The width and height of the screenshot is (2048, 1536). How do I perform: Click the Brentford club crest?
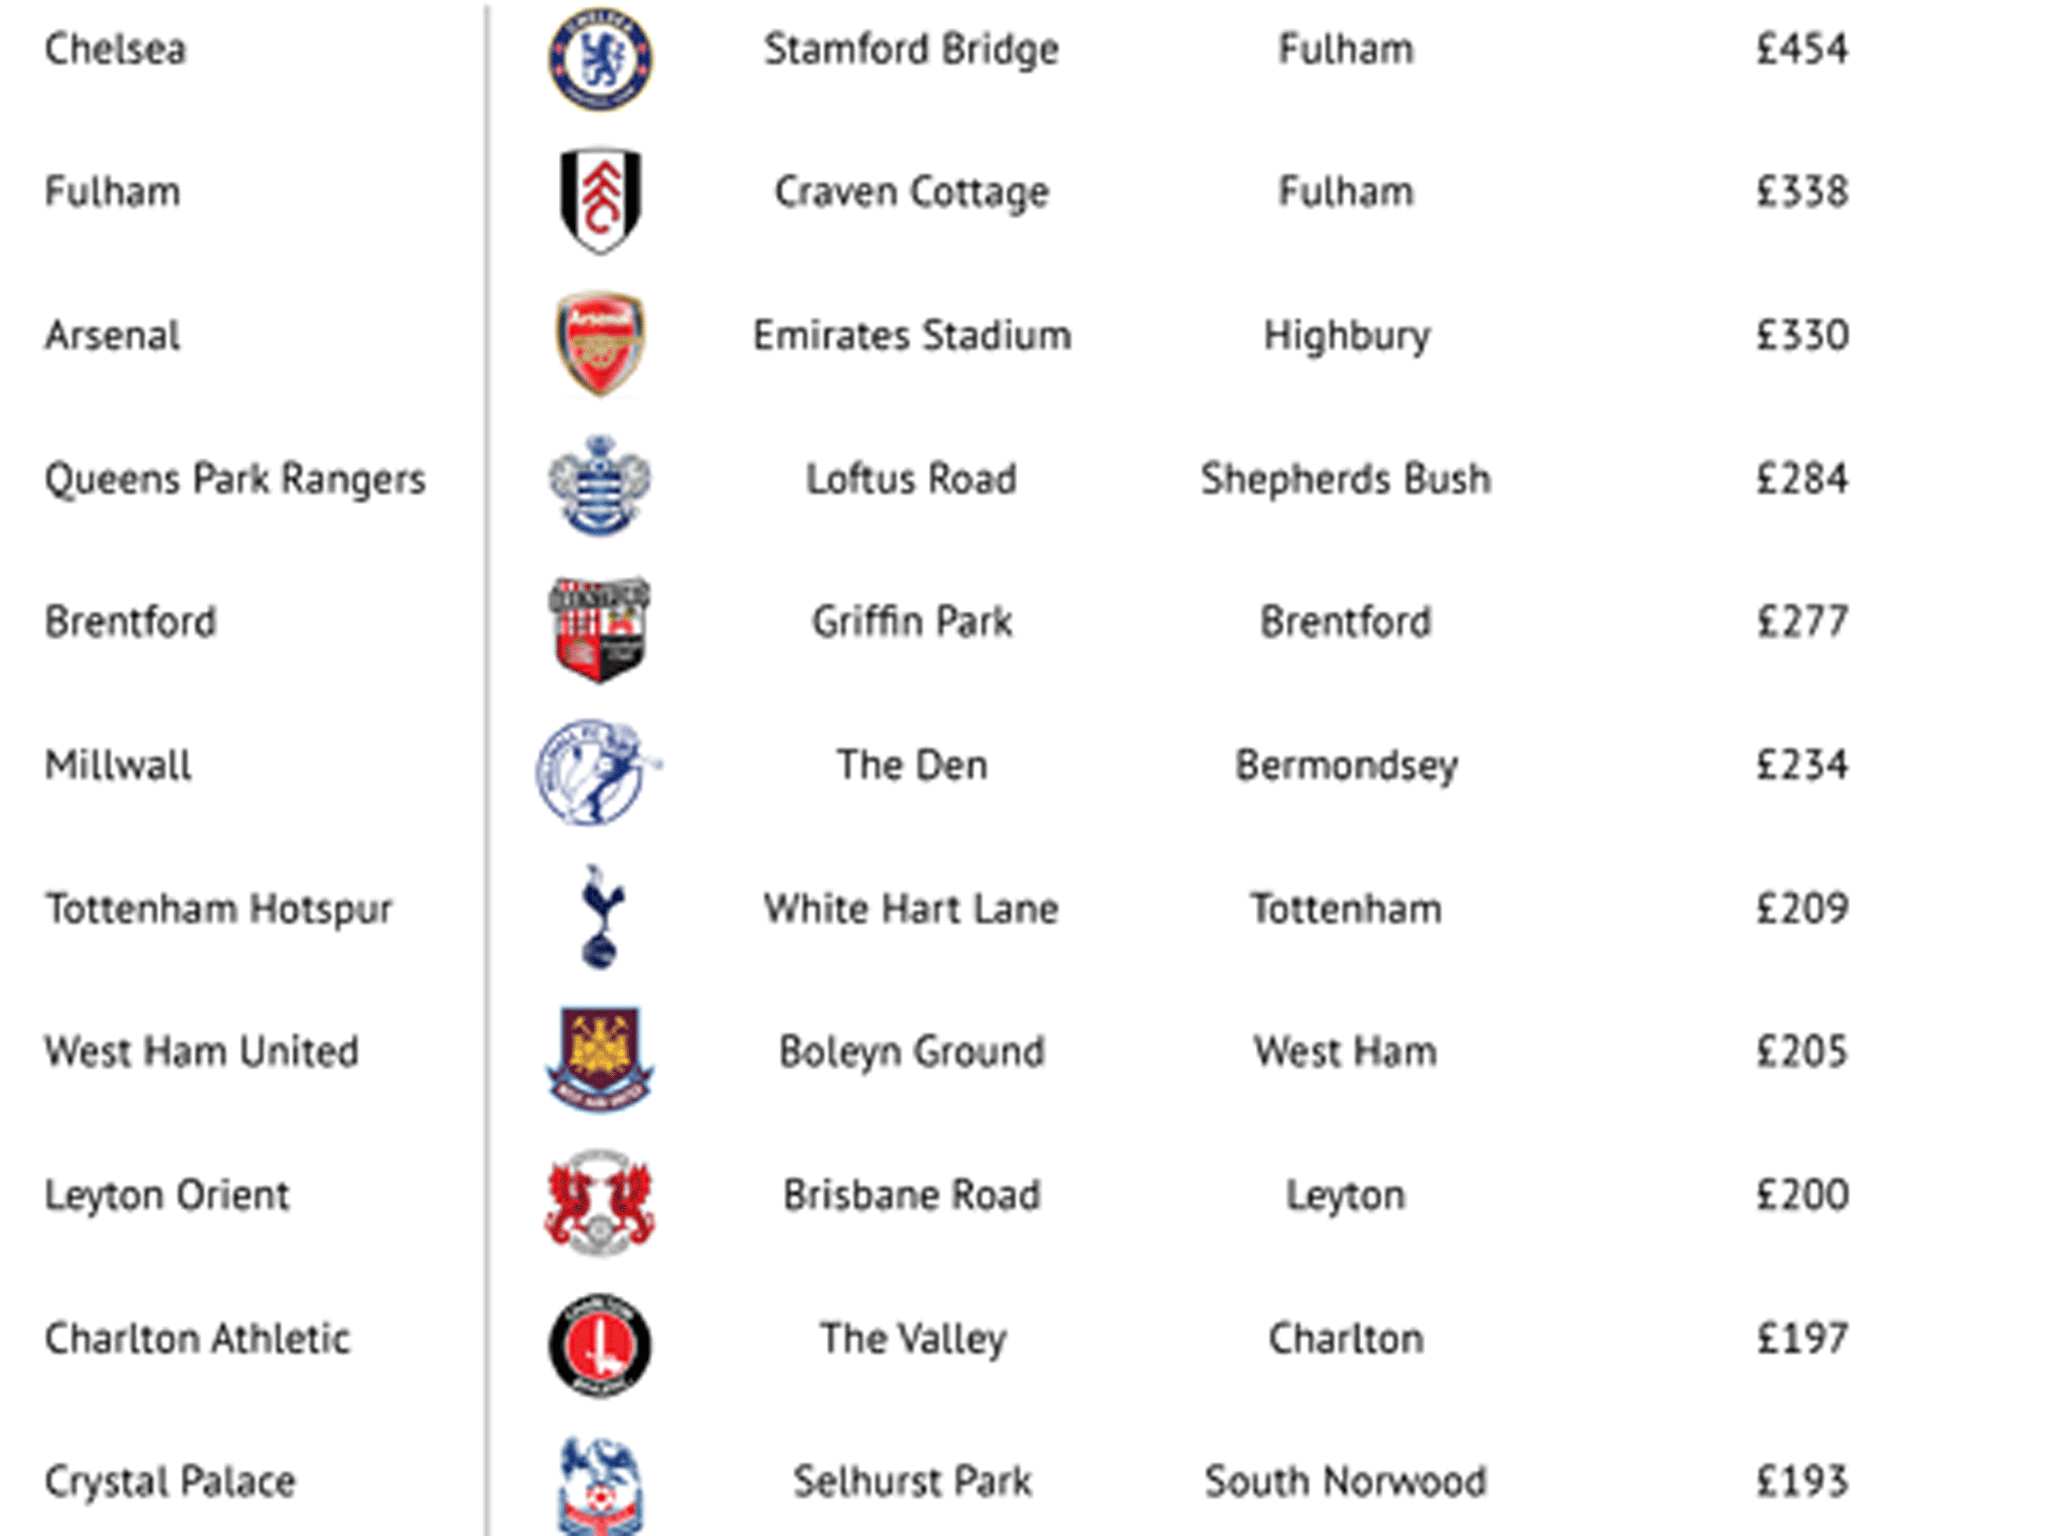pos(600,629)
